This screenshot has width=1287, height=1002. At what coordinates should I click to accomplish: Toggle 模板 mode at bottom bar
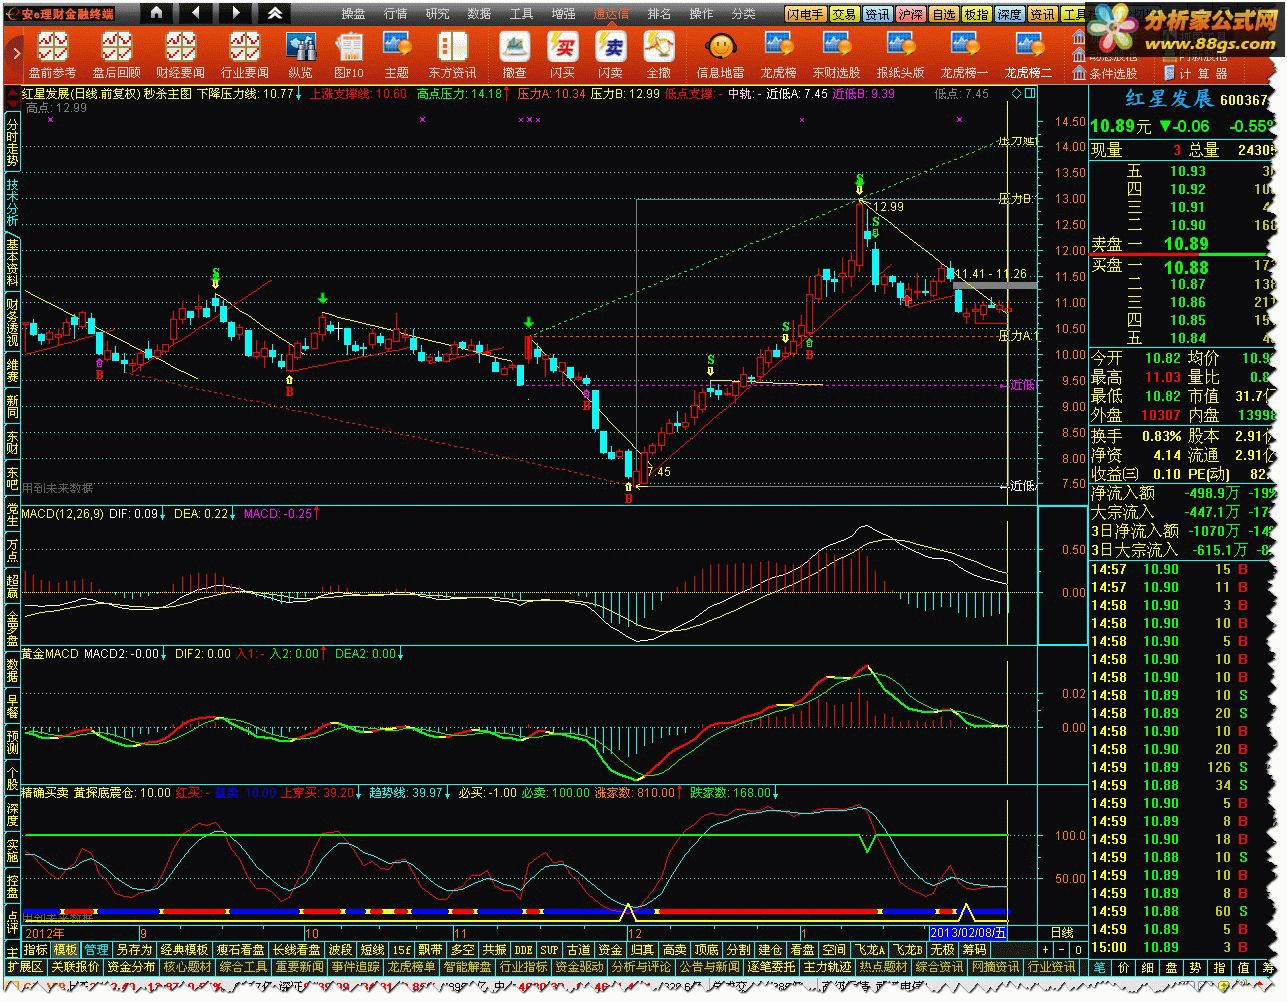pos(65,950)
